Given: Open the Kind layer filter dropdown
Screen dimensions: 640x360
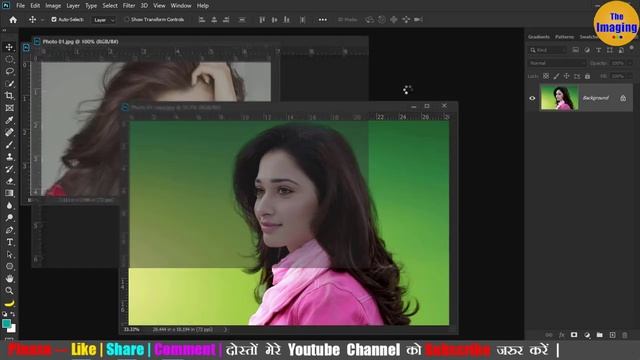Looking at the screenshot, I should [548, 50].
